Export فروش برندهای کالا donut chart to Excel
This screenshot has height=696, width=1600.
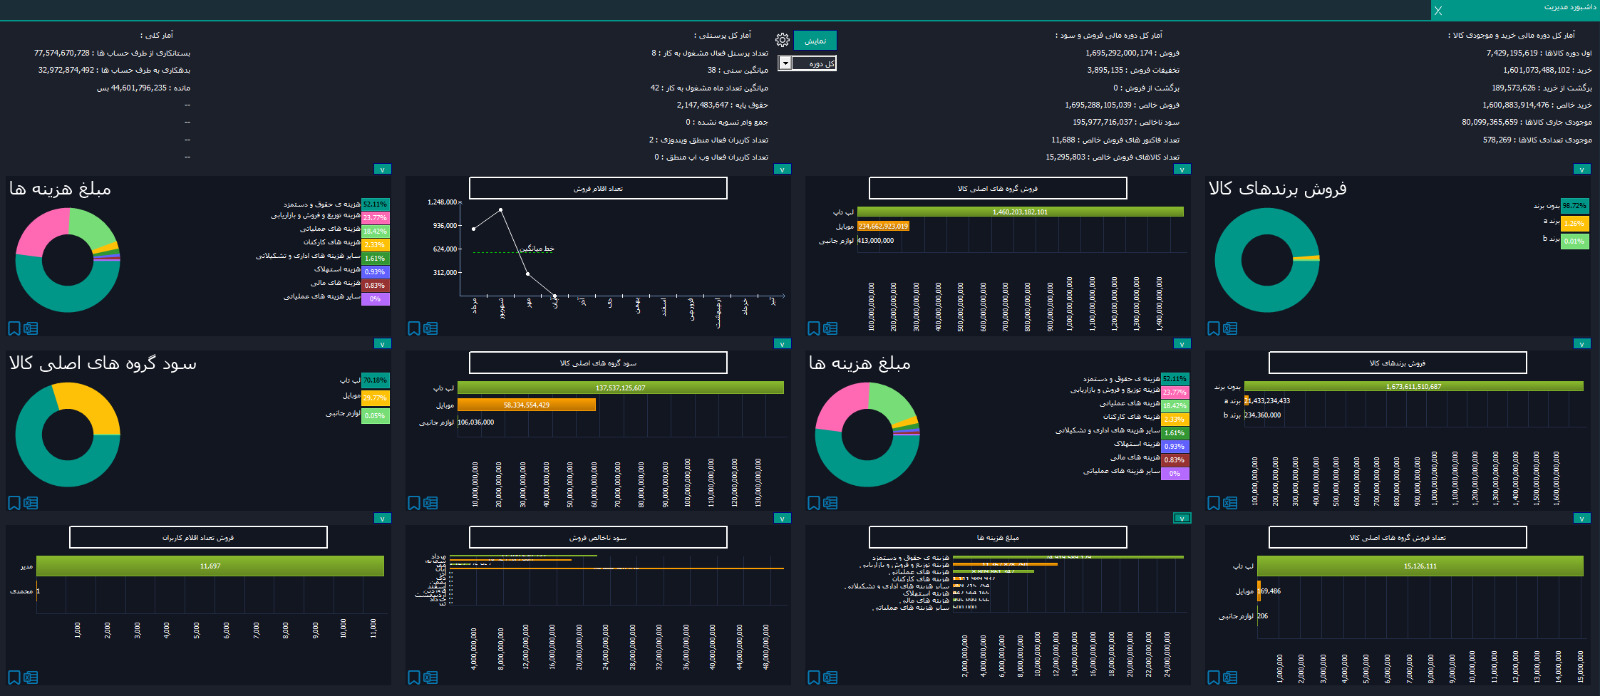click(1230, 328)
